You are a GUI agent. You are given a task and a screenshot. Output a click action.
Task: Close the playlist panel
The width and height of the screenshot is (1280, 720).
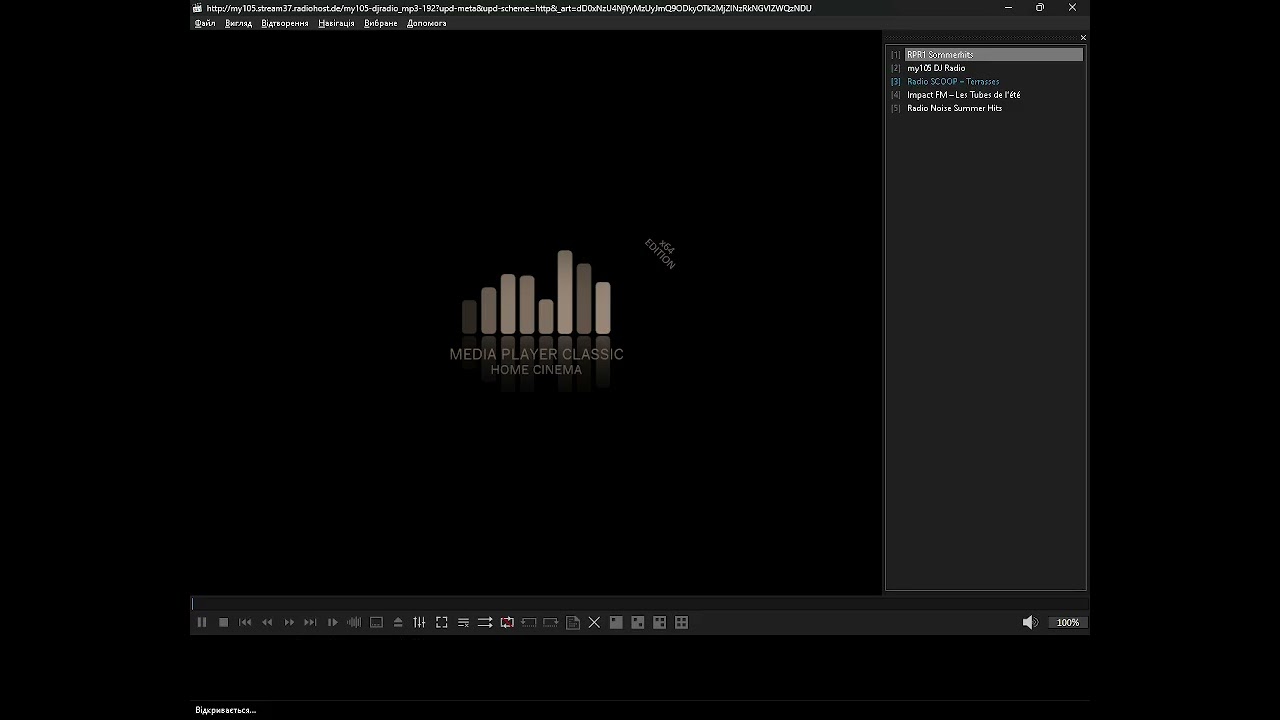[x=1083, y=38]
